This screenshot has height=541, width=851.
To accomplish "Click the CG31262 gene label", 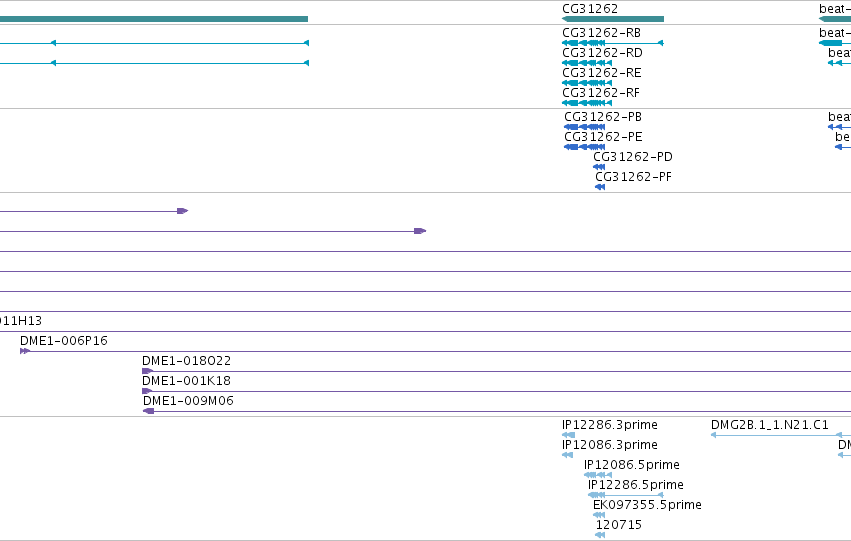I will pyautogui.click(x=590, y=9).
